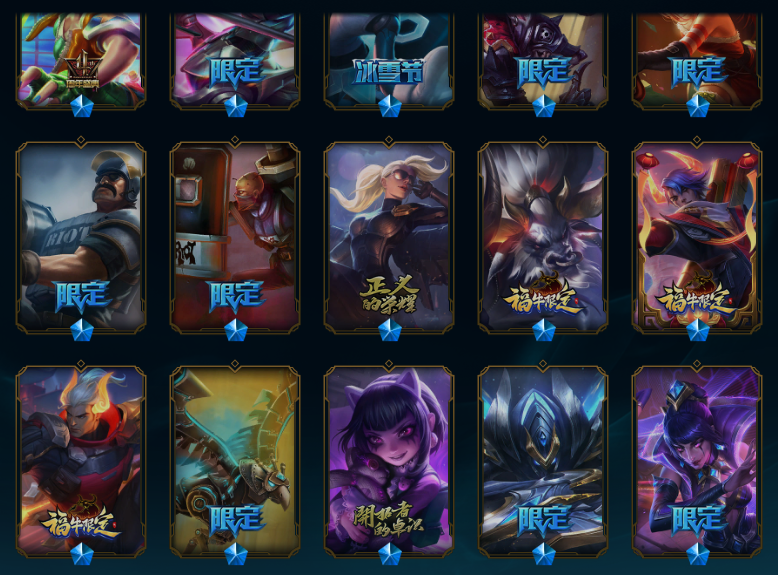Select the purple goth girl with teddy bear card
The width and height of the screenshot is (778, 575).
coord(389,461)
